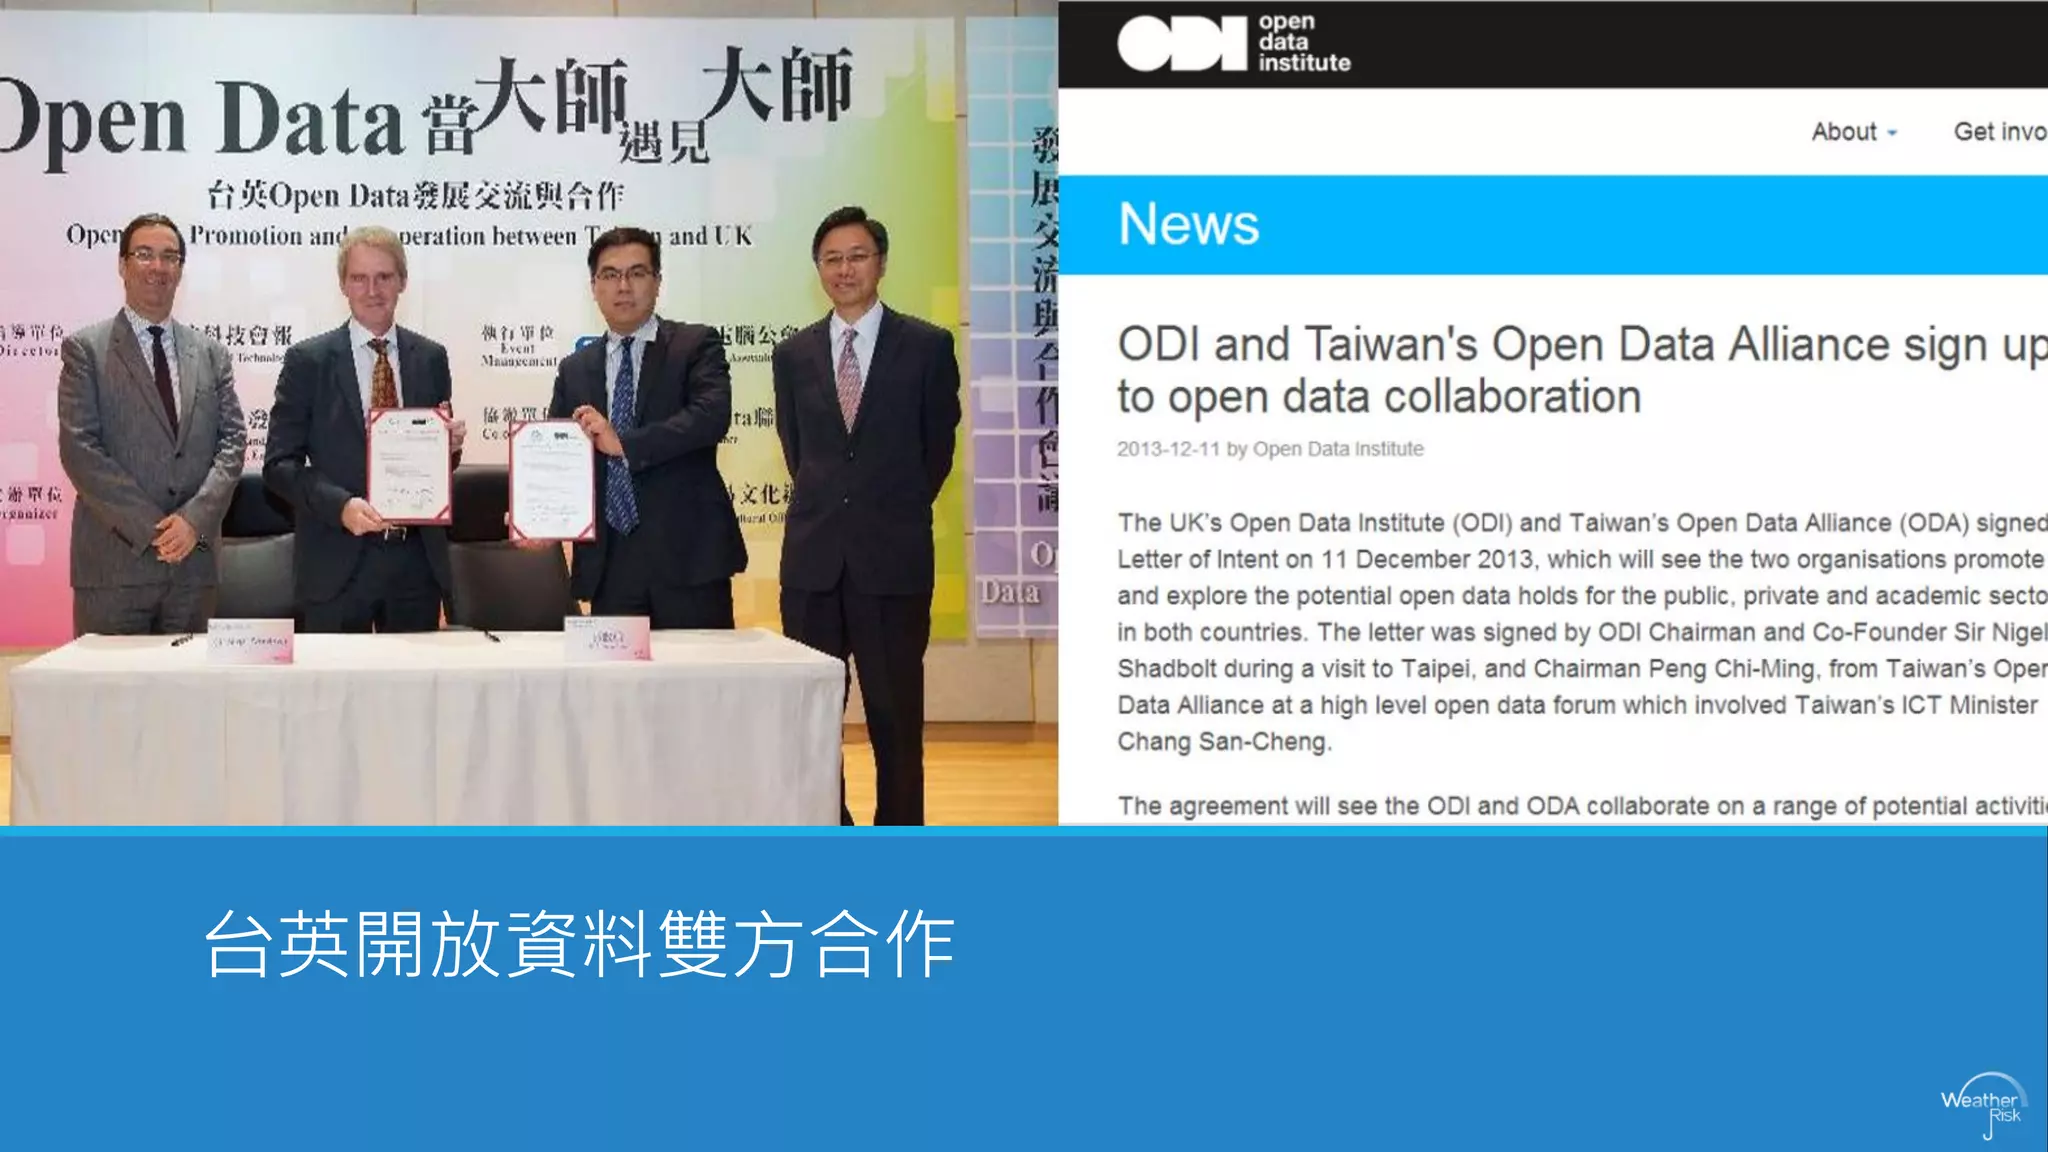Select the line starting The agreement will see

[1582, 806]
